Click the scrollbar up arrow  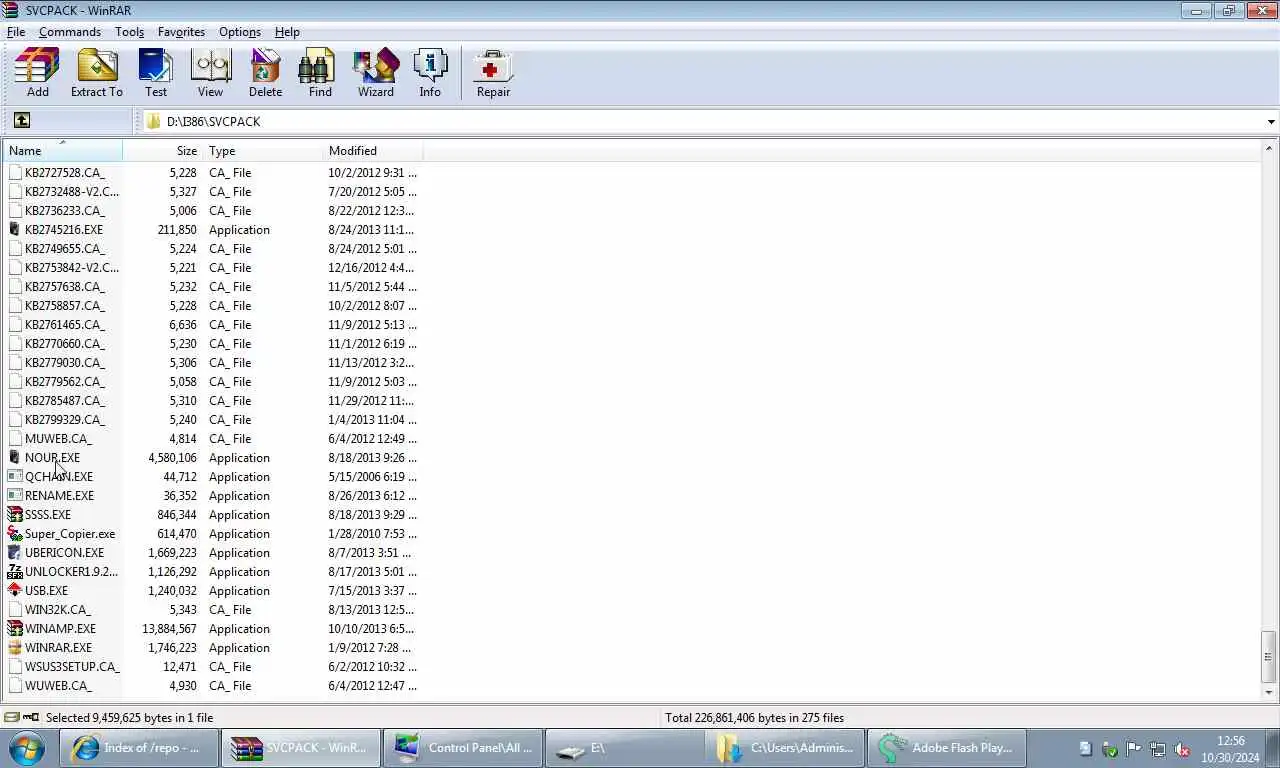pyautogui.click(x=1269, y=148)
